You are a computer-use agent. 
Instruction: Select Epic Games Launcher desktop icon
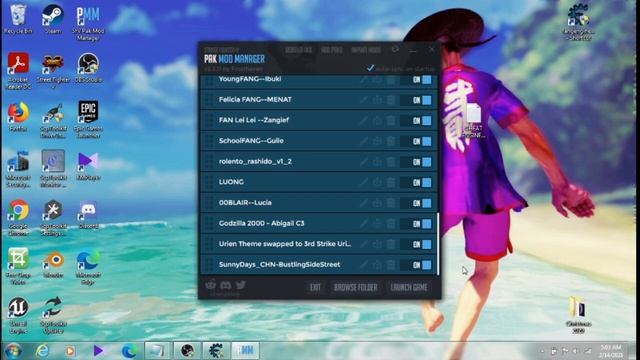[88, 119]
